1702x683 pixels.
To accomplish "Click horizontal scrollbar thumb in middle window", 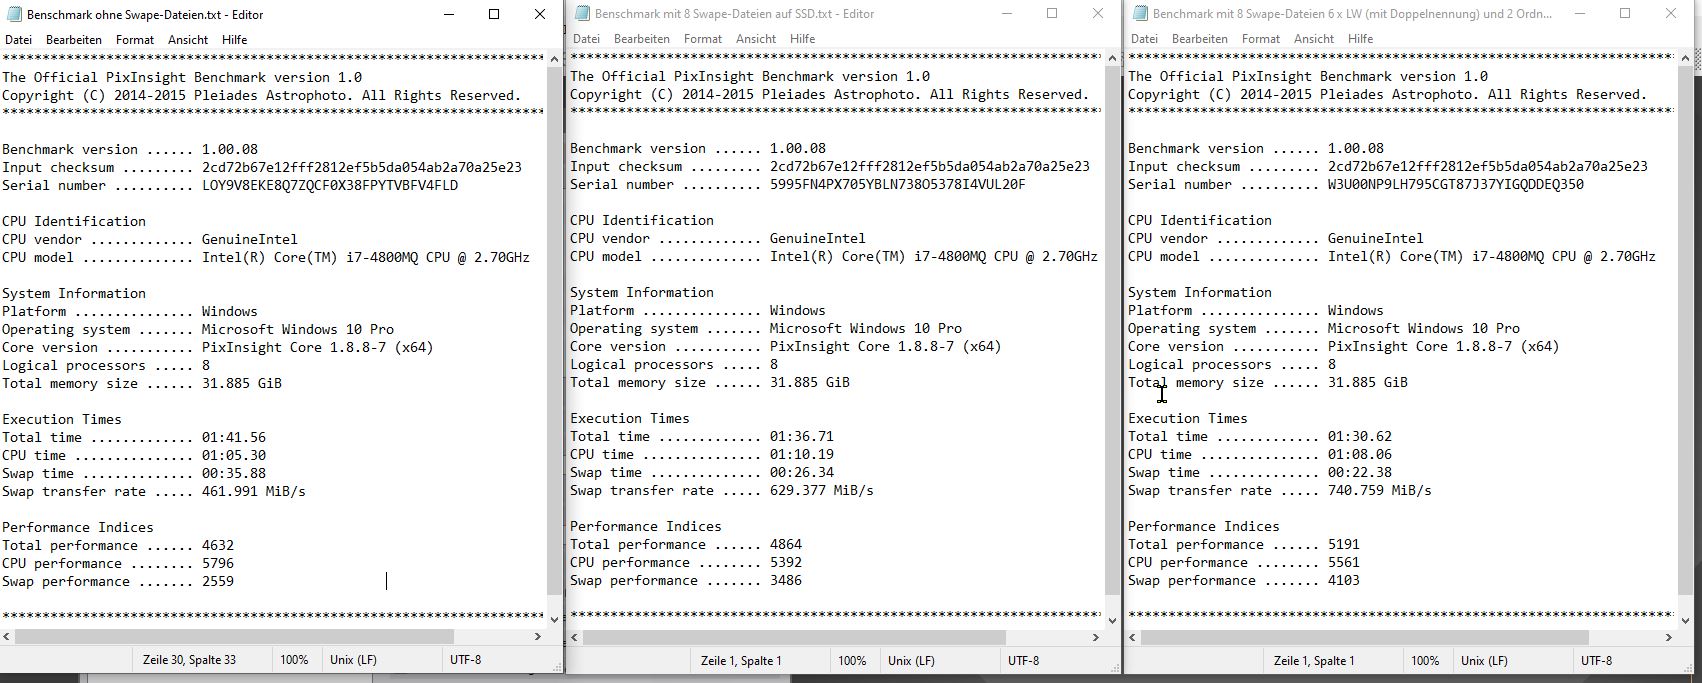I will 794,636.
